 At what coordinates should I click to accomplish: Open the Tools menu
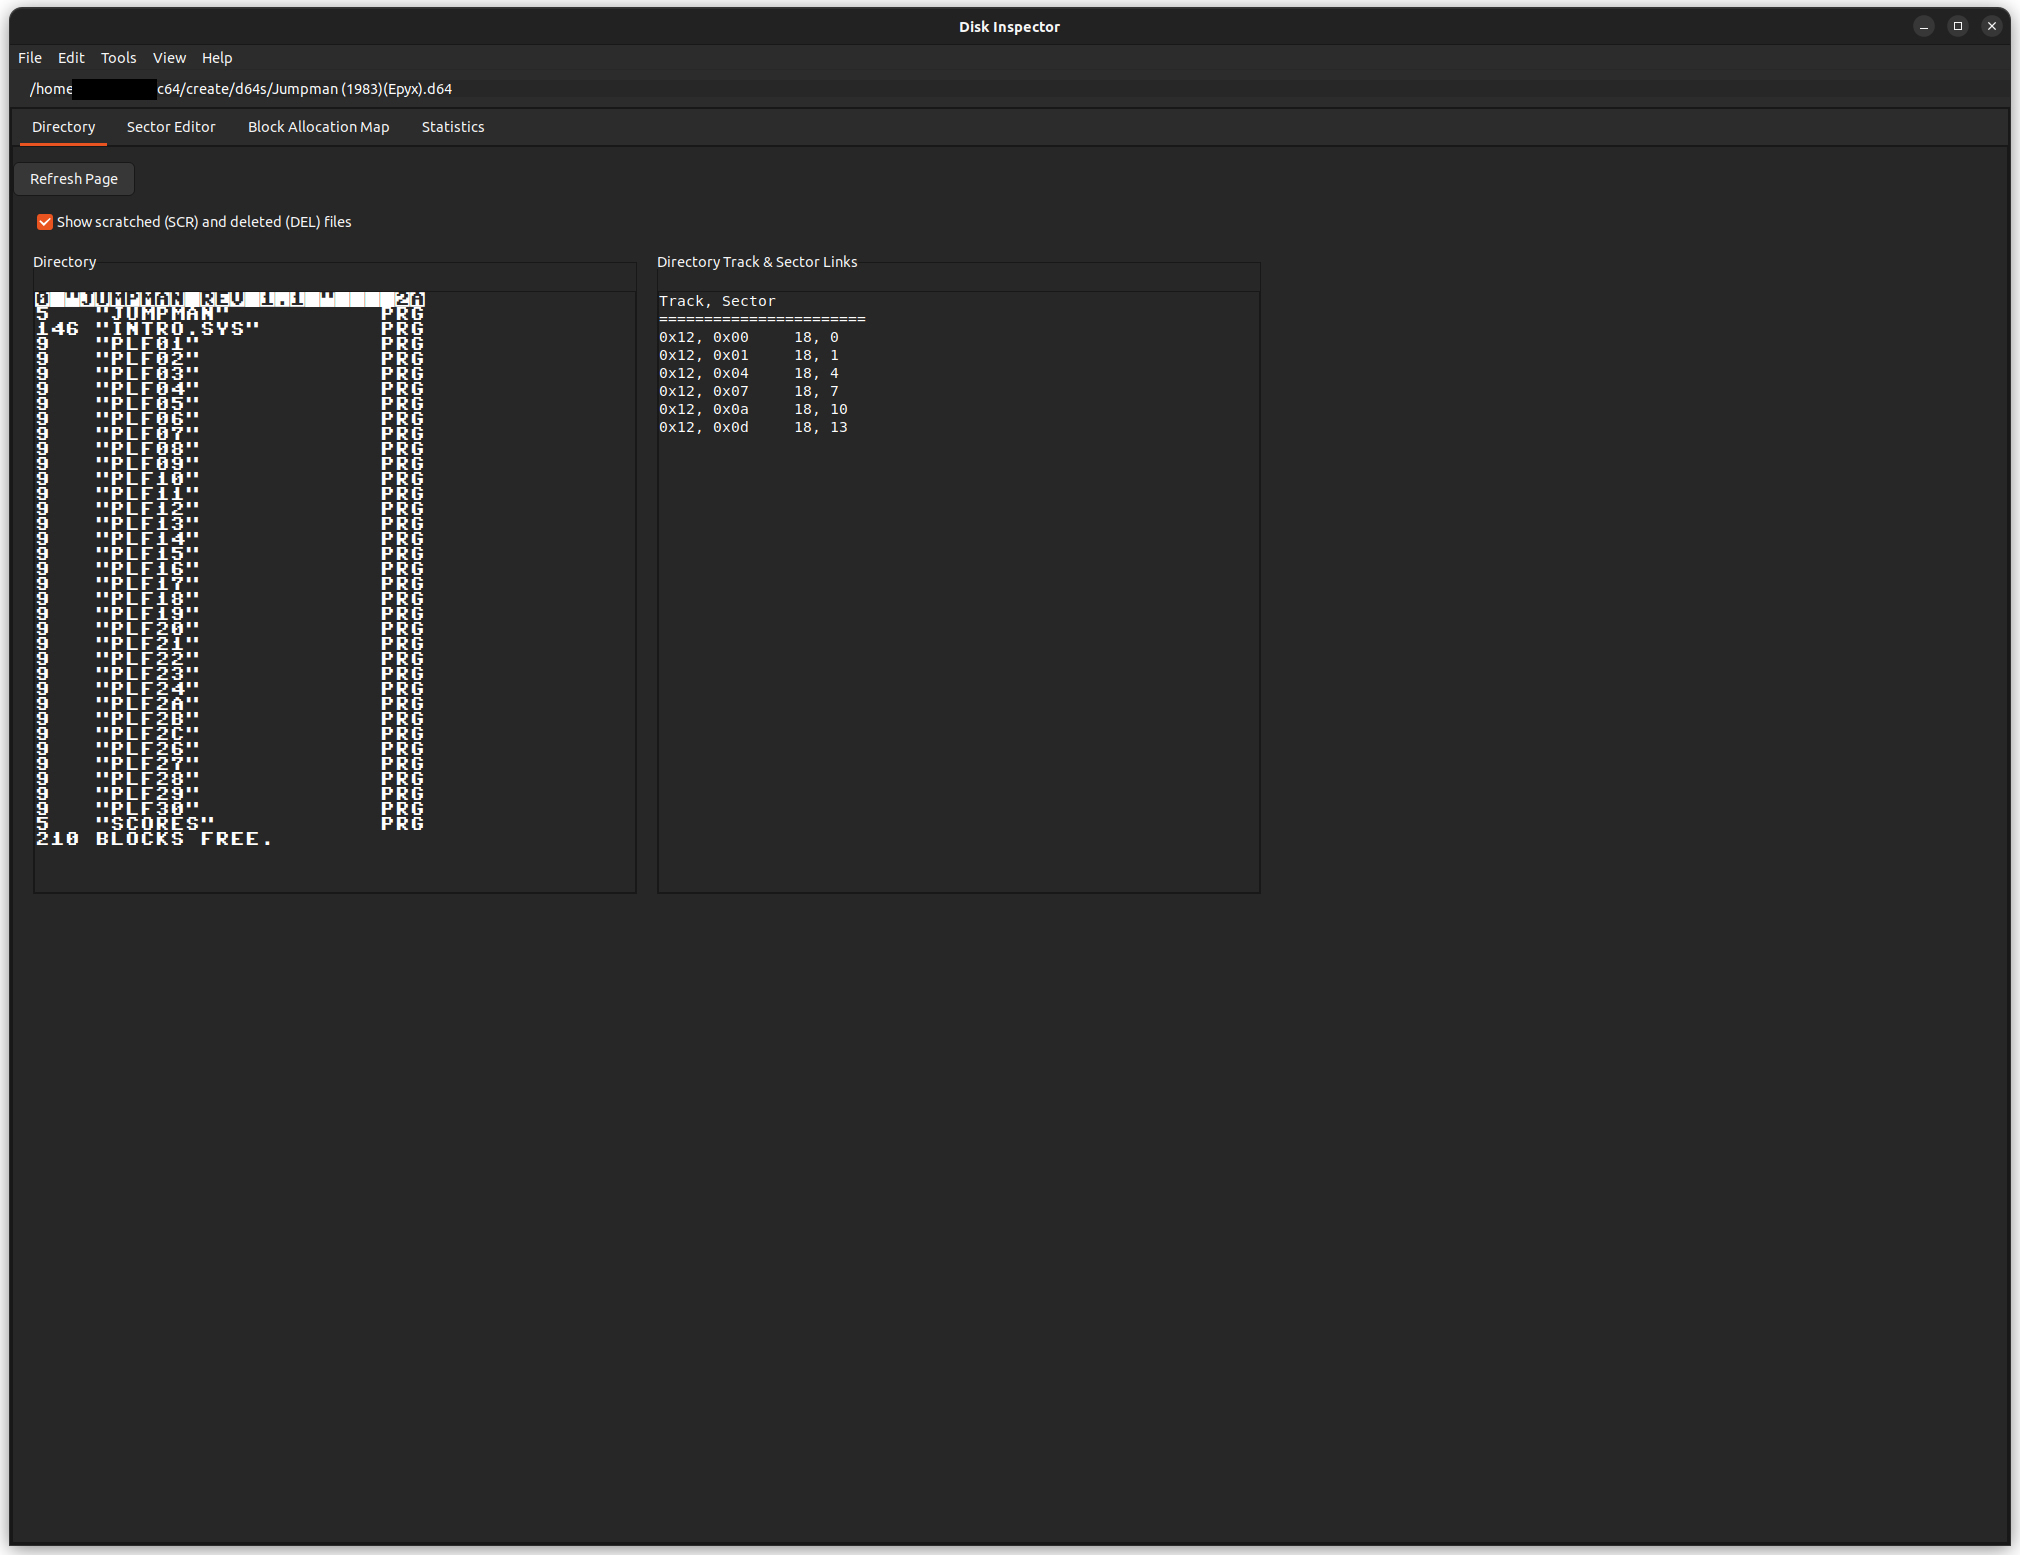(x=118, y=58)
